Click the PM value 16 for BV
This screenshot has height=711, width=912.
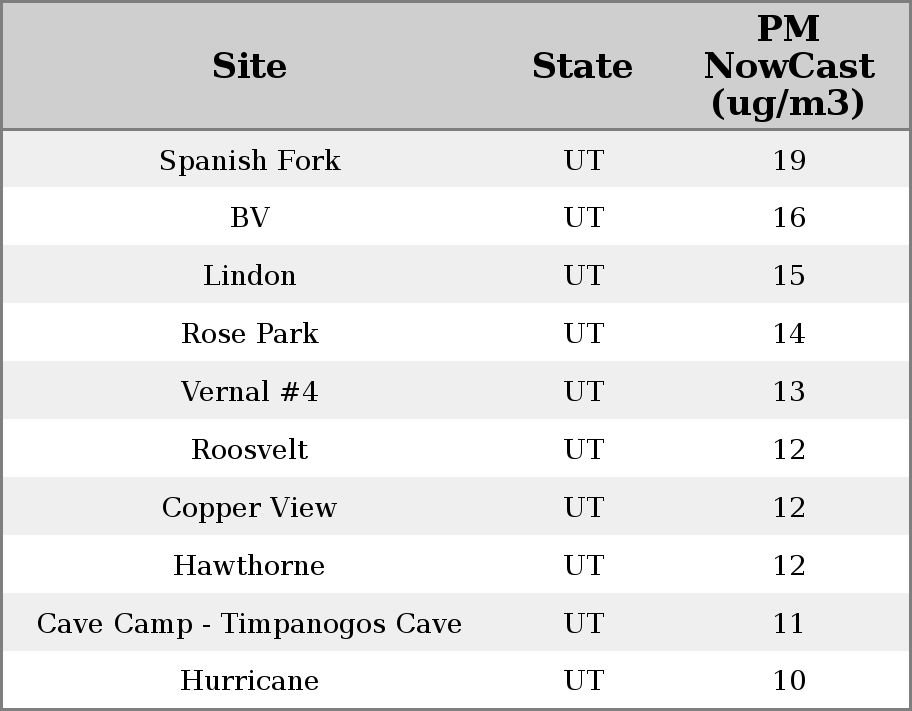pyautogui.click(x=789, y=218)
